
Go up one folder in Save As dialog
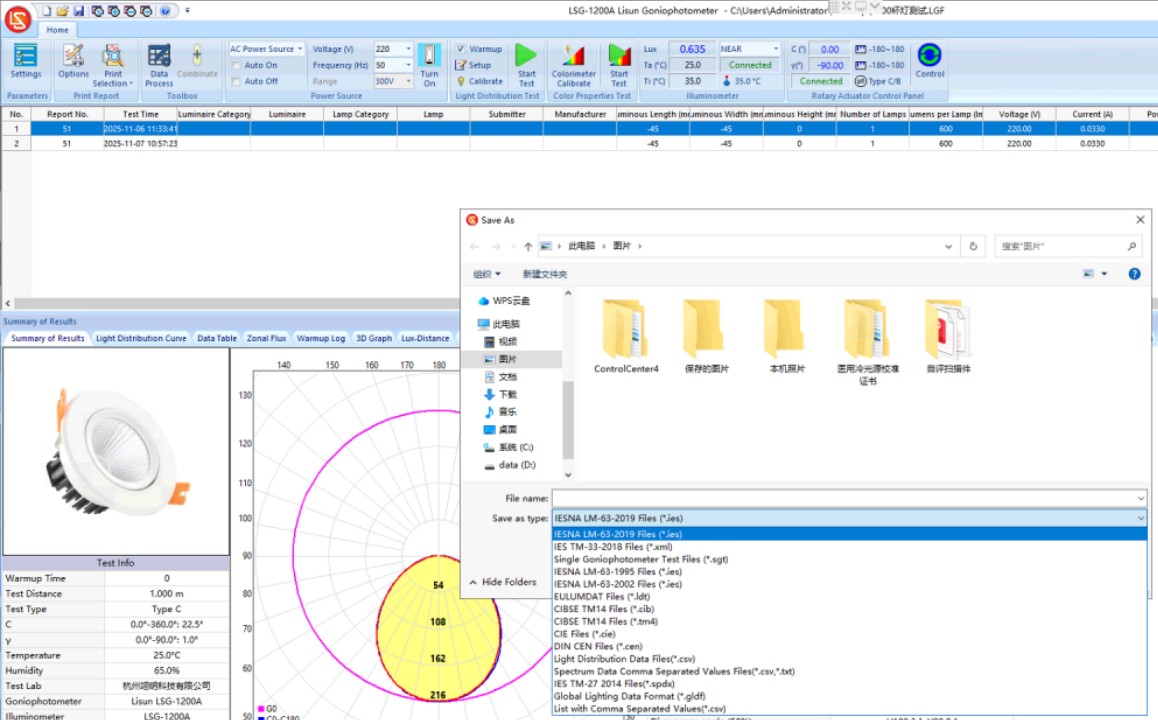point(527,247)
